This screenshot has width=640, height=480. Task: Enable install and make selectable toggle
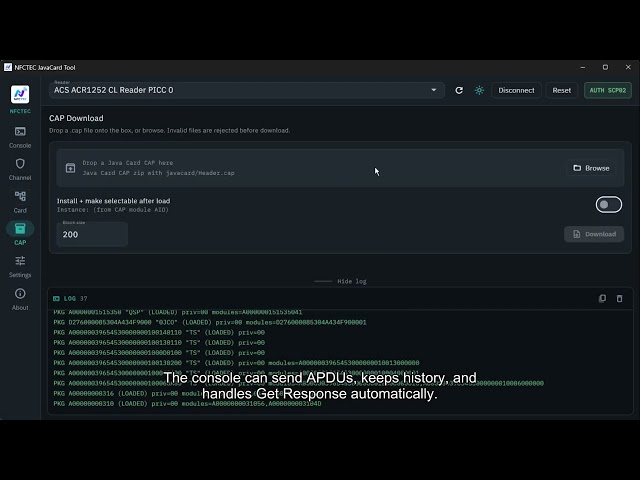point(609,204)
